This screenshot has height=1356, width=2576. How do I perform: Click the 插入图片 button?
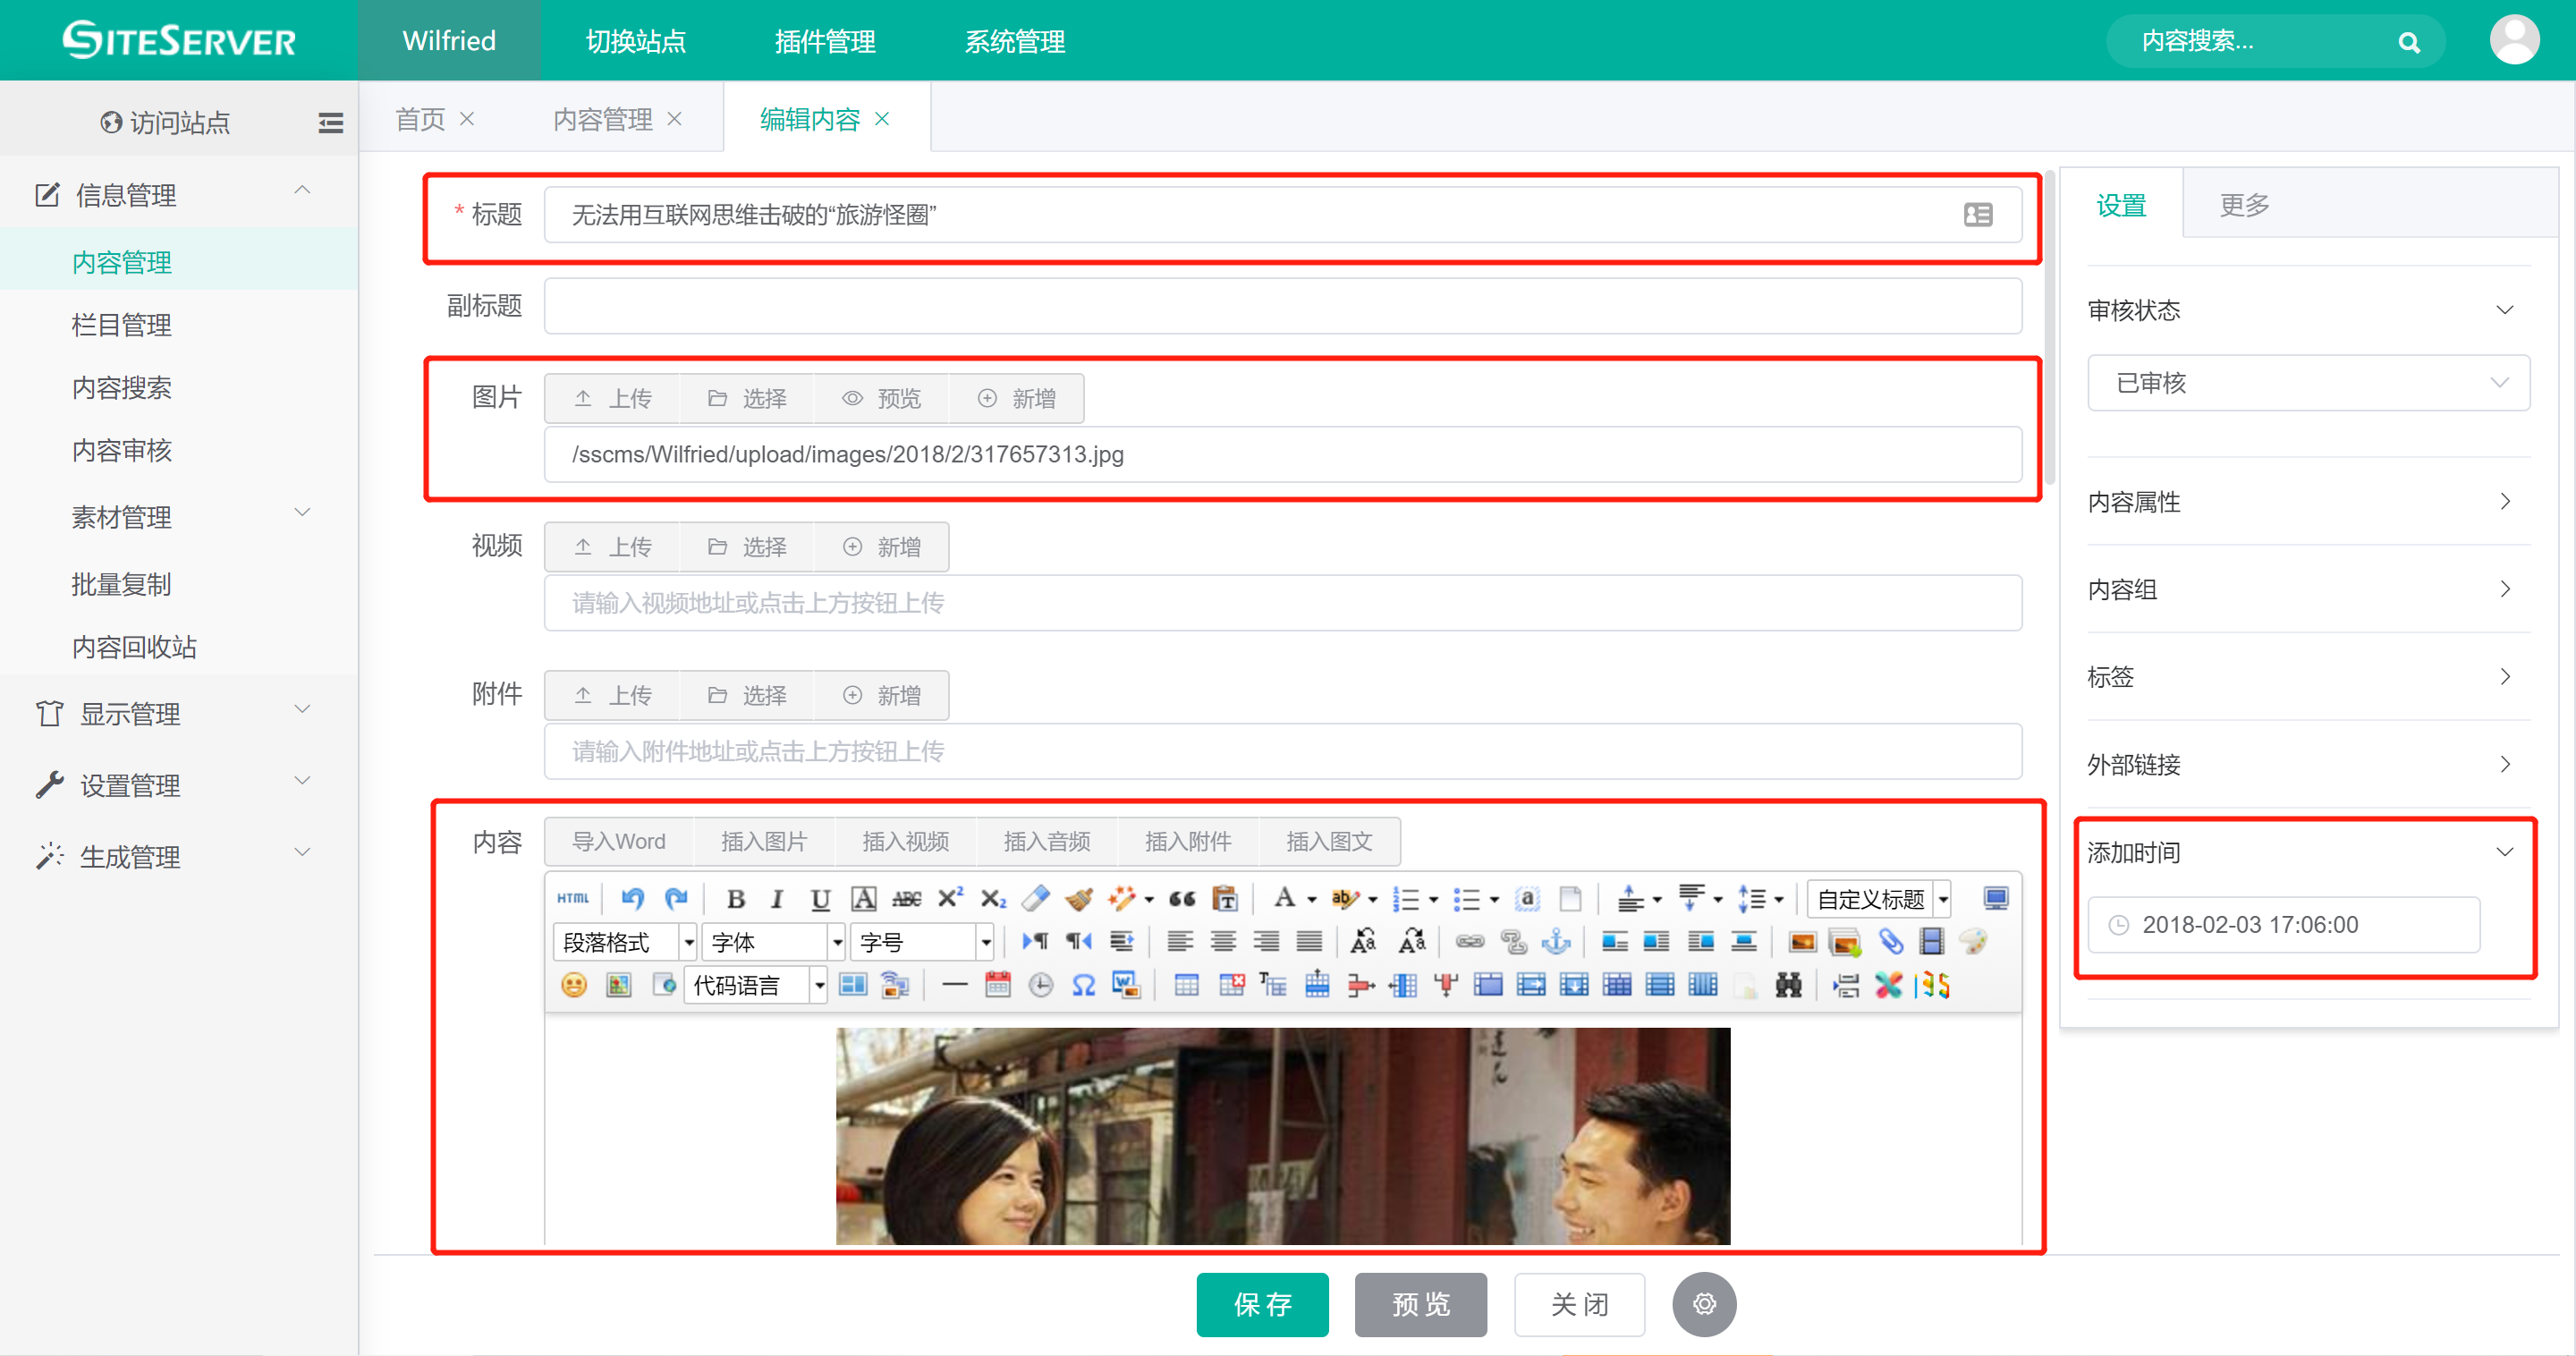[764, 841]
